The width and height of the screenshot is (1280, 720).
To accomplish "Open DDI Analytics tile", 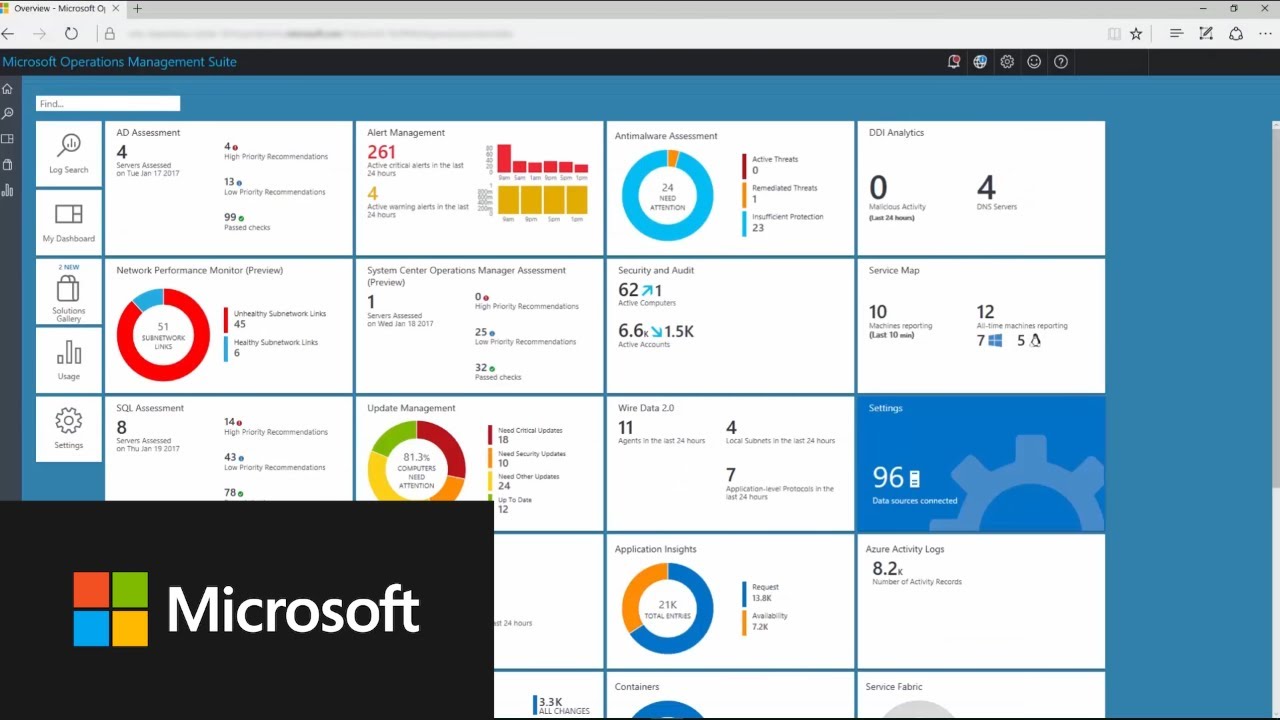I will tap(981, 188).
